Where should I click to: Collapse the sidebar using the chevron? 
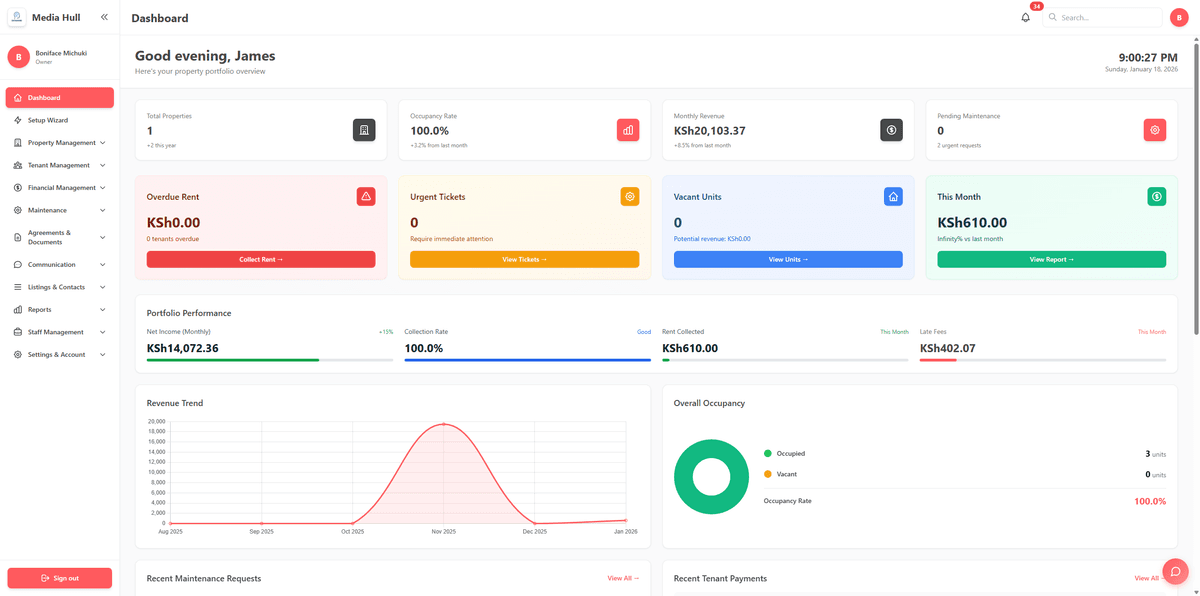[103, 16]
